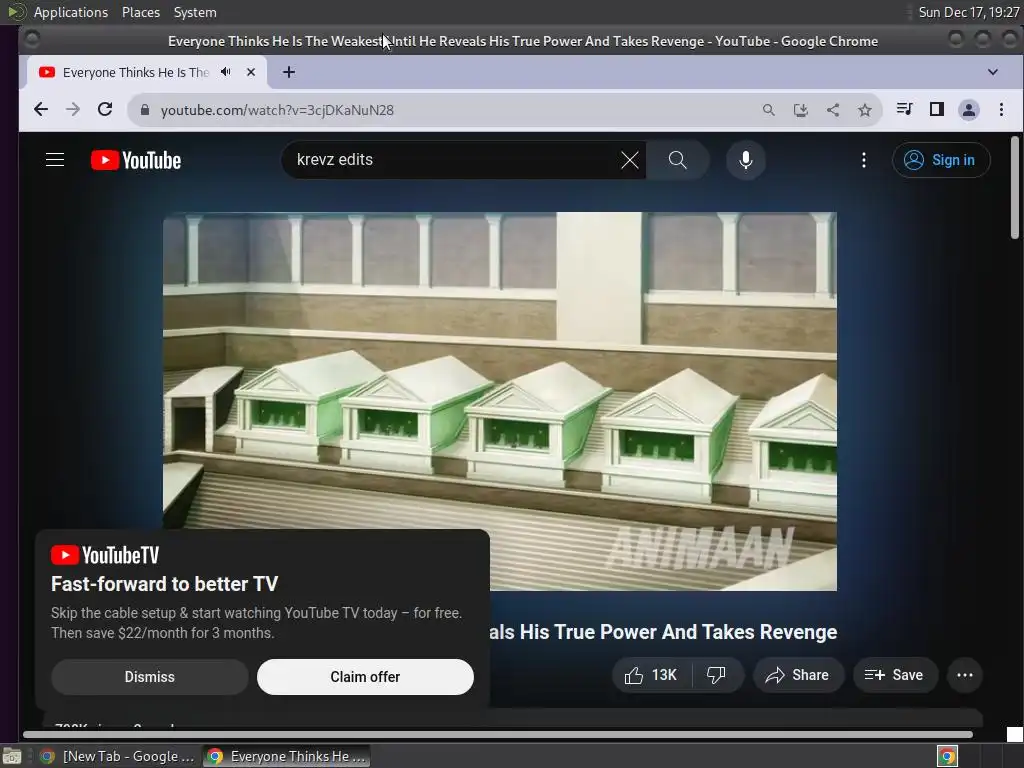The width and height of the screenshot is (1024, 768).
Task: Click the clock showing Sun Dec 17
Action: click(x=968, y=12)
